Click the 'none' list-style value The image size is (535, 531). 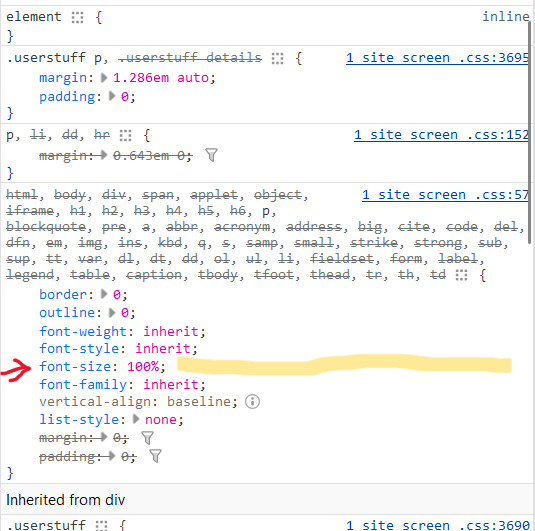pos(161,420)
